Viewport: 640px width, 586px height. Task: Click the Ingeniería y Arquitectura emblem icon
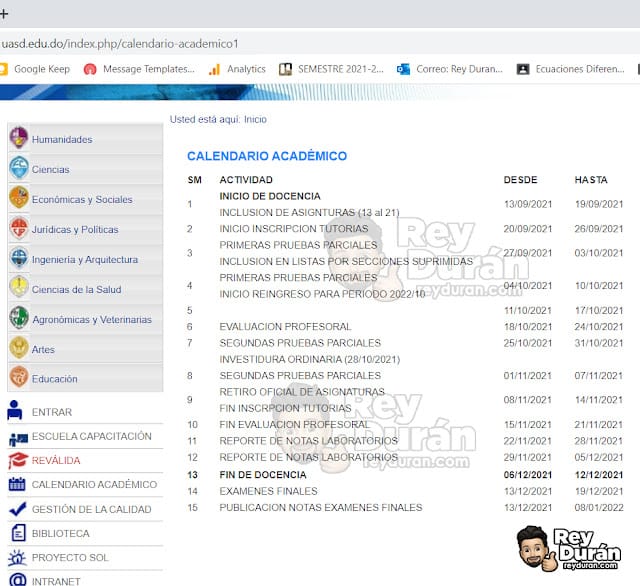19,257
